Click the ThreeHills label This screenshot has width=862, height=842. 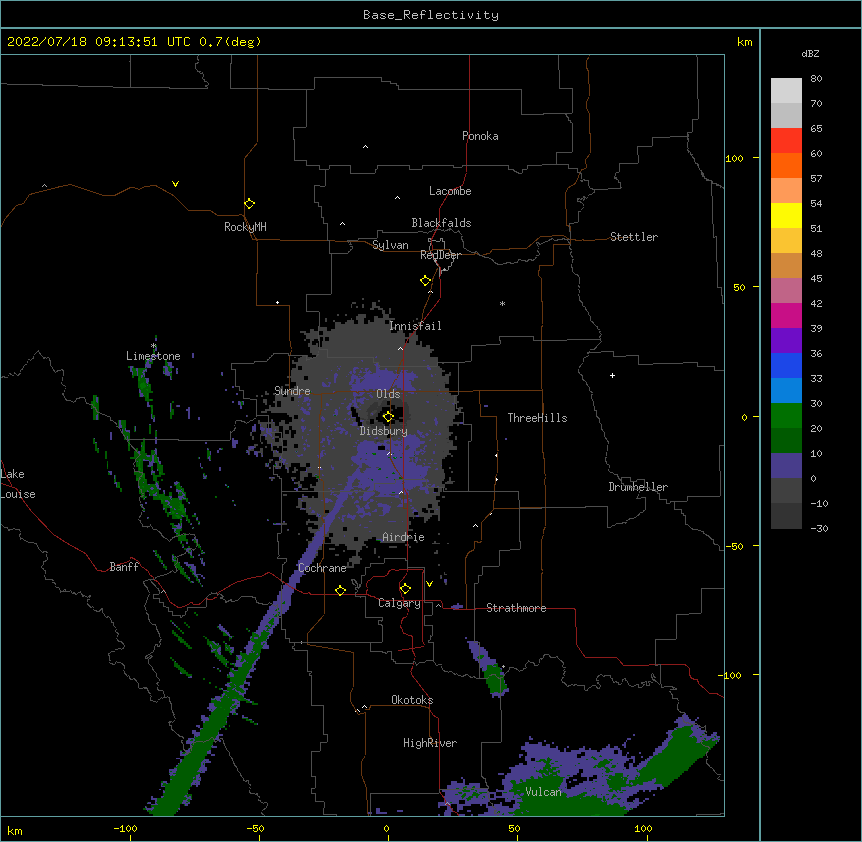pos(537,418)
